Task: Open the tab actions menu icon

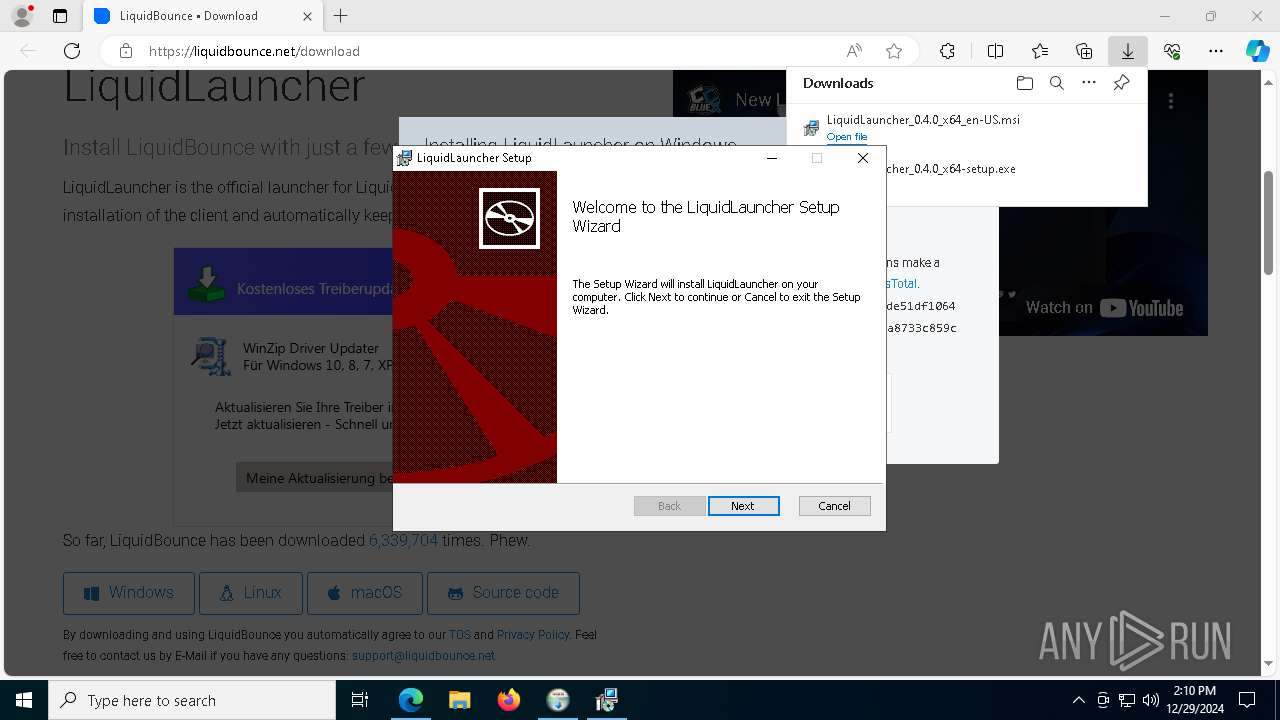Action: [60, 16]
